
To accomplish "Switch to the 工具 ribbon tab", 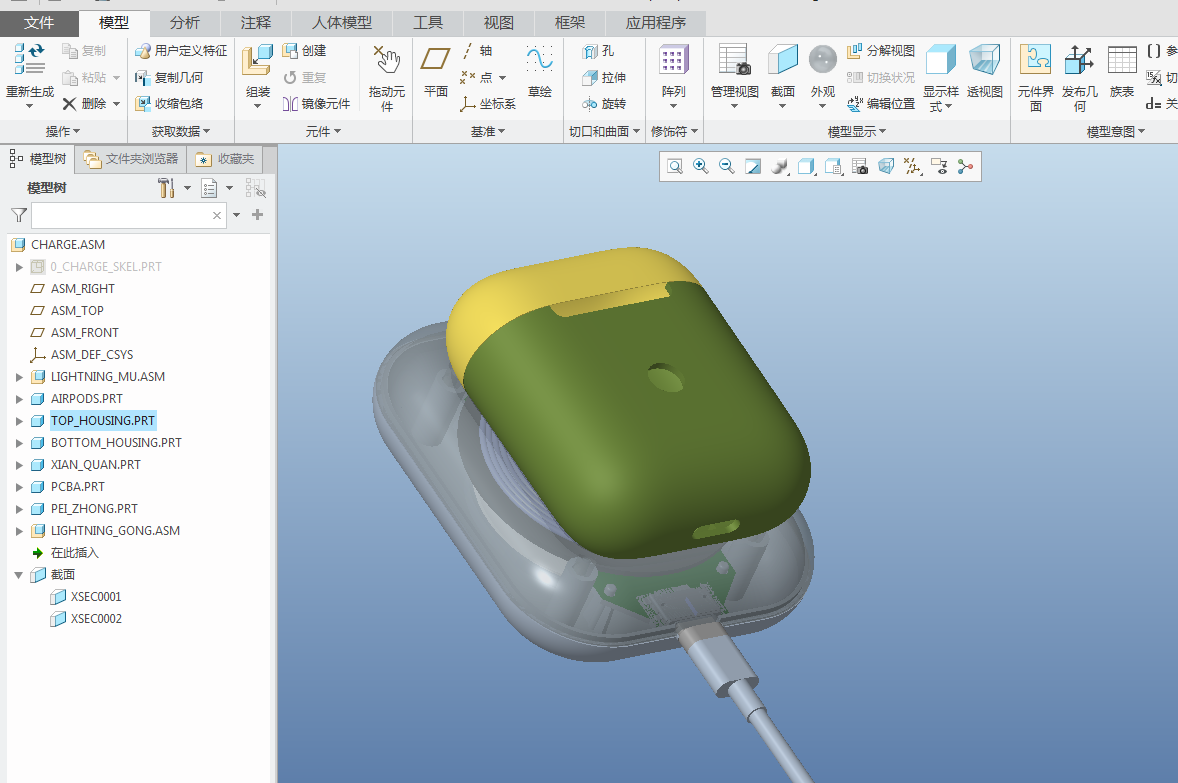I will [428, 23].
